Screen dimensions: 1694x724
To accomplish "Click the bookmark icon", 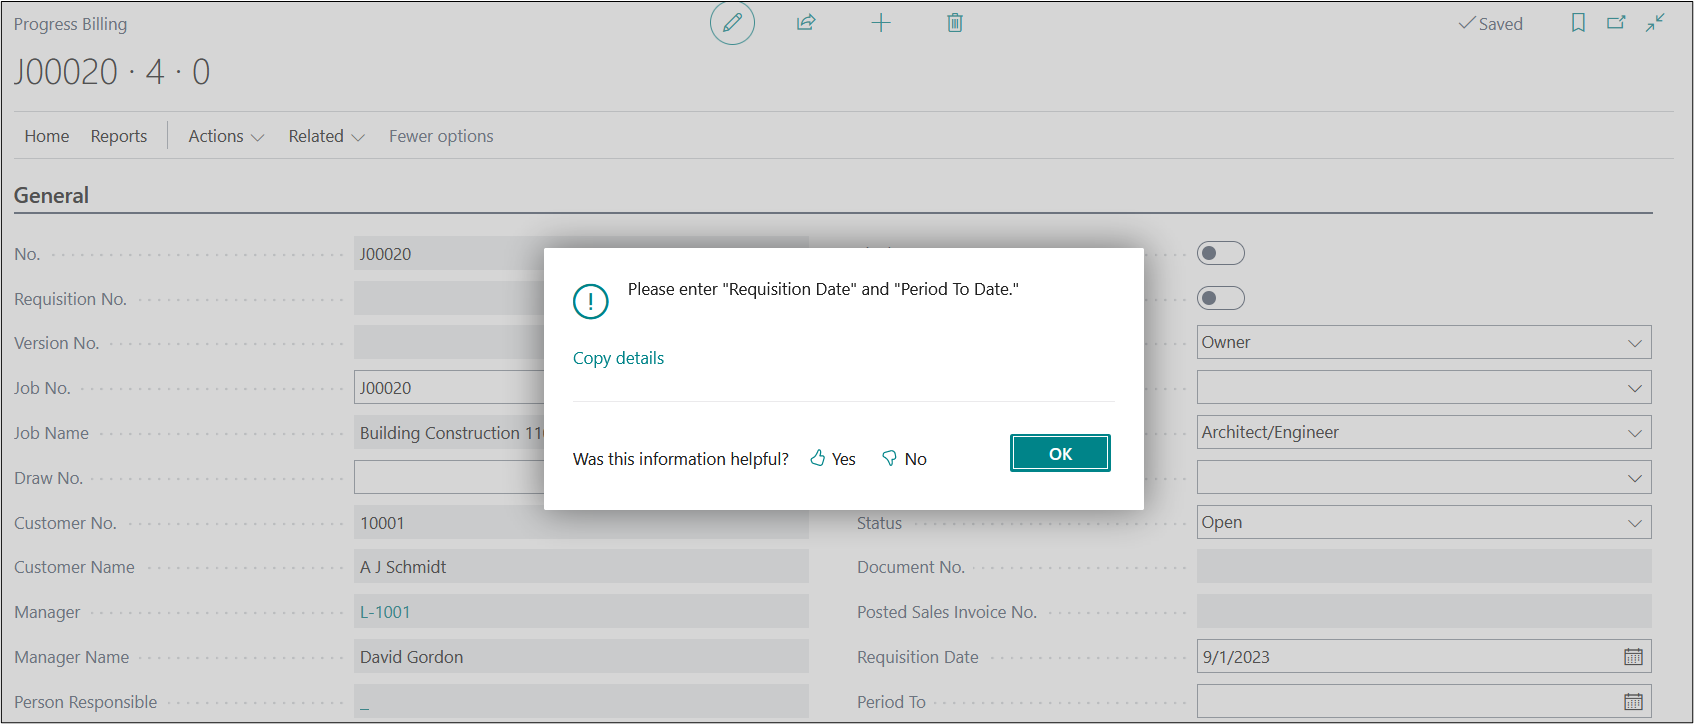I will pos(1578,23).
